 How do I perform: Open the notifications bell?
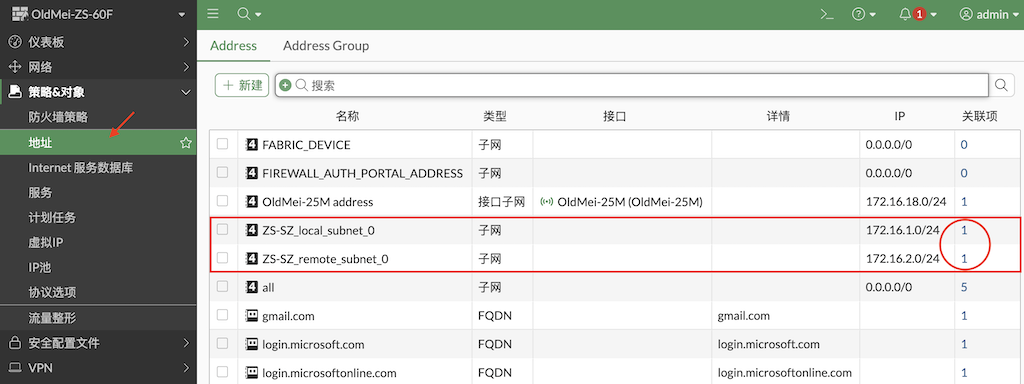coord(918,14)
